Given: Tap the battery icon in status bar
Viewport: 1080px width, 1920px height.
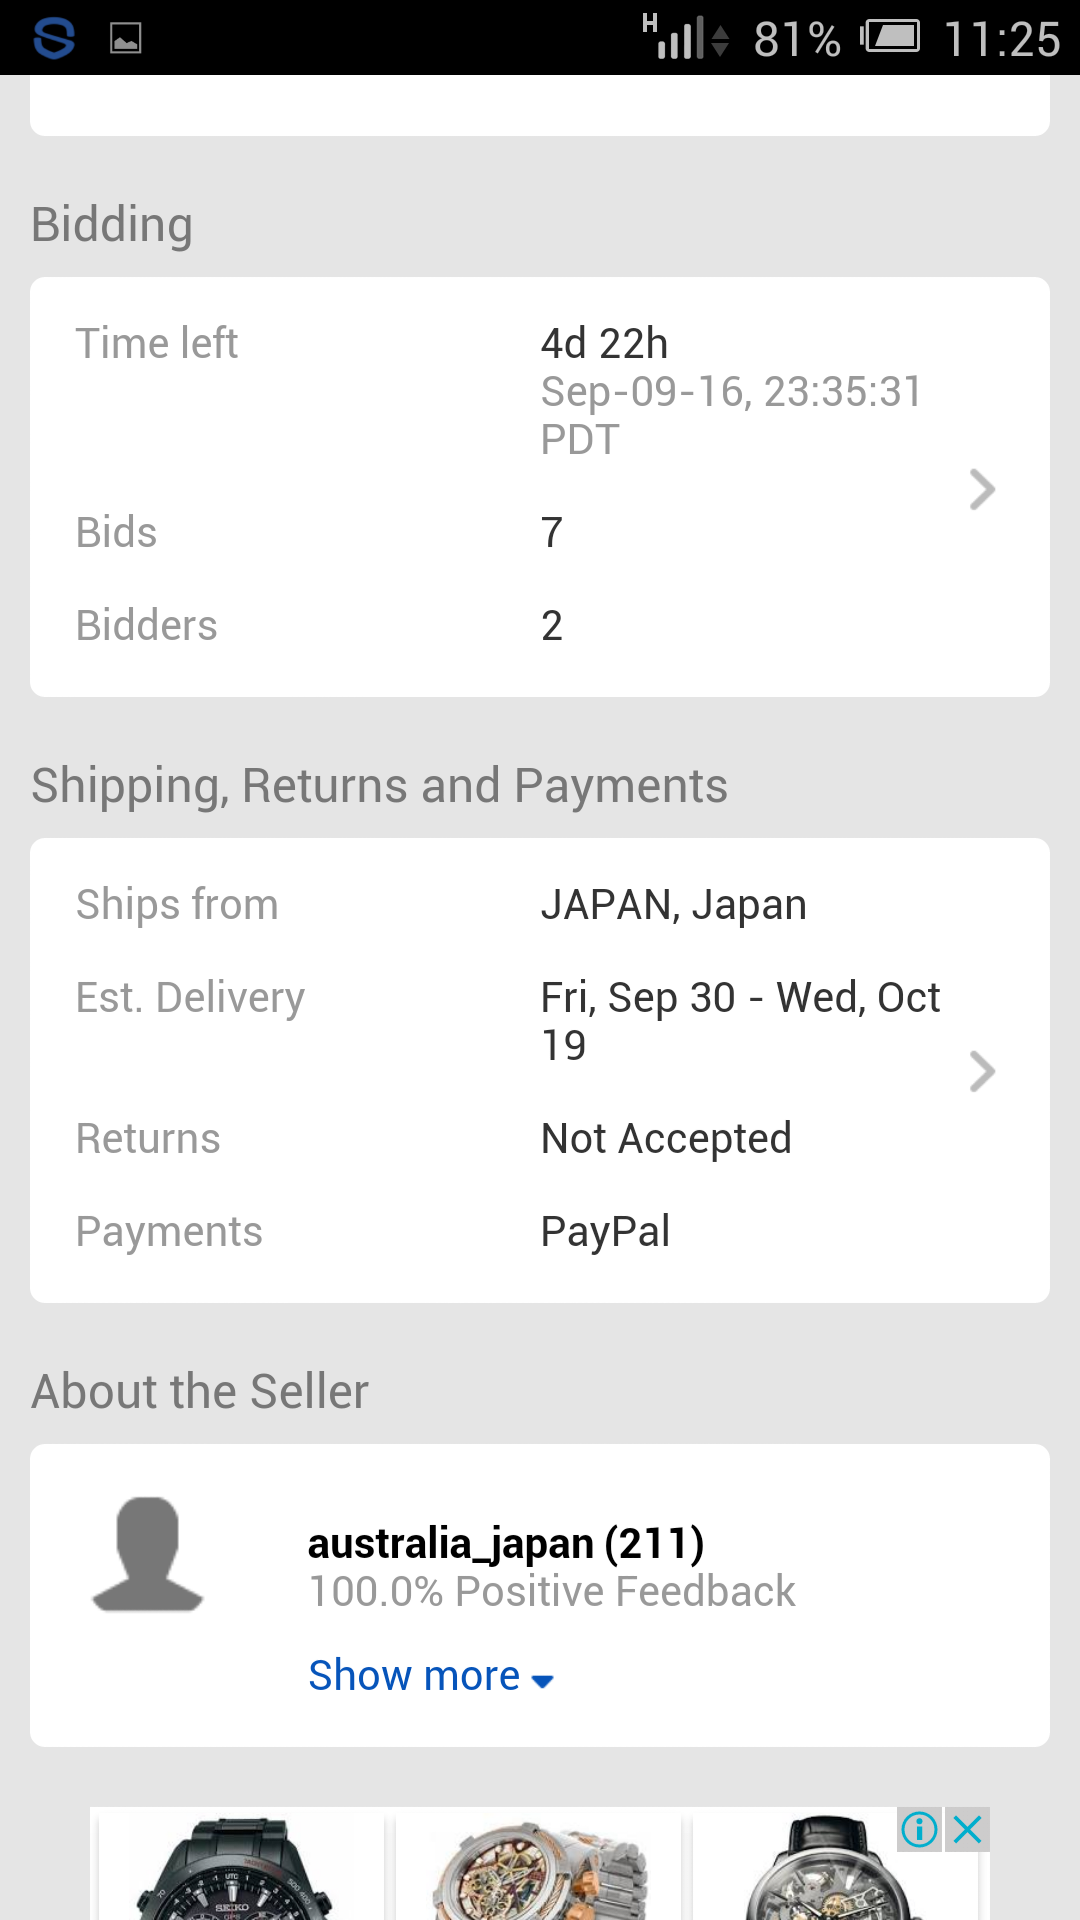Looking at the screenshot, I should tap(890, 38).
